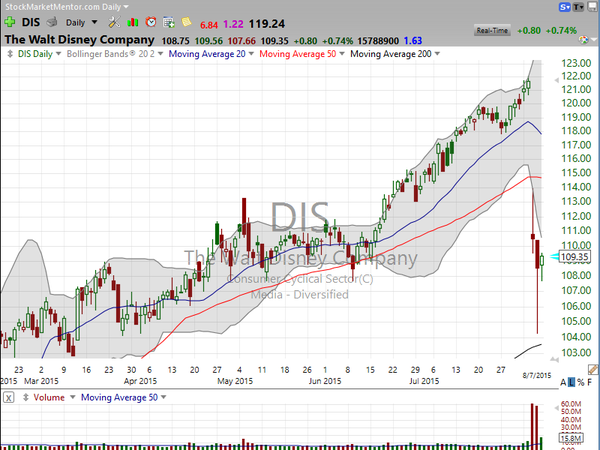The image size is (600, 450).
Task: Click the Apr 2015 time axis label
Action: pos(140,382)
